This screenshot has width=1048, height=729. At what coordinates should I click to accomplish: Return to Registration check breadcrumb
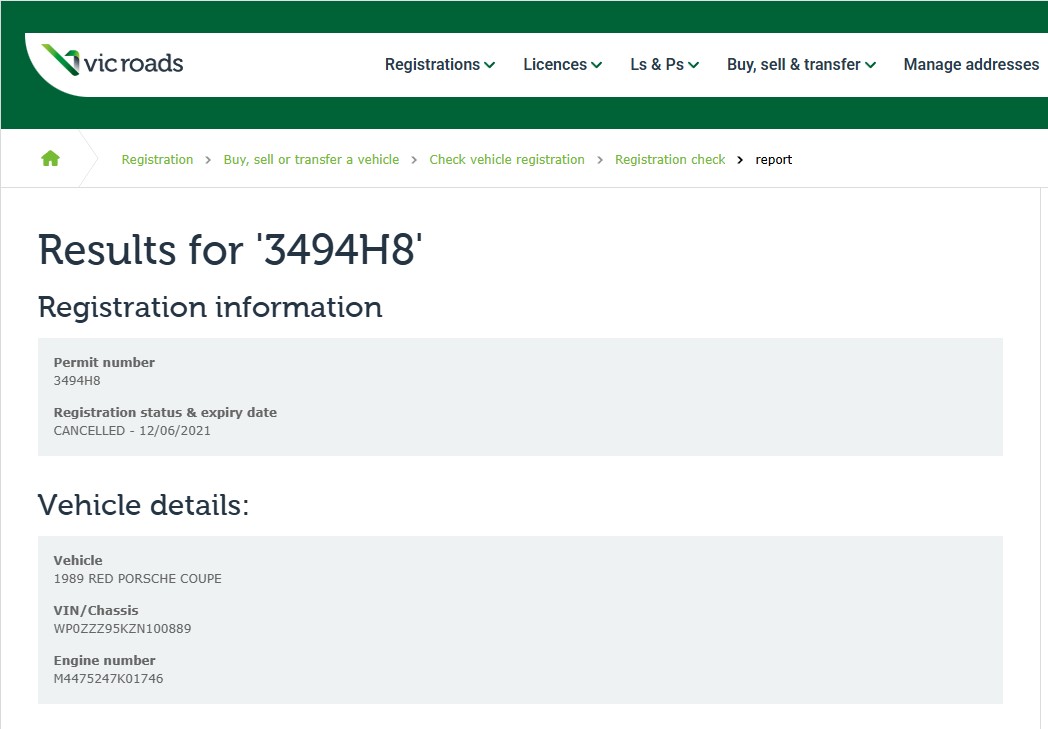click(x=670, y=159)
